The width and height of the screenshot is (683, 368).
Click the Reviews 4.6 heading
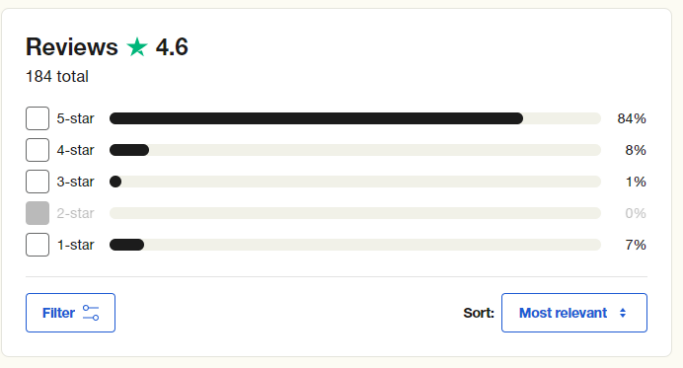point(107,47)
